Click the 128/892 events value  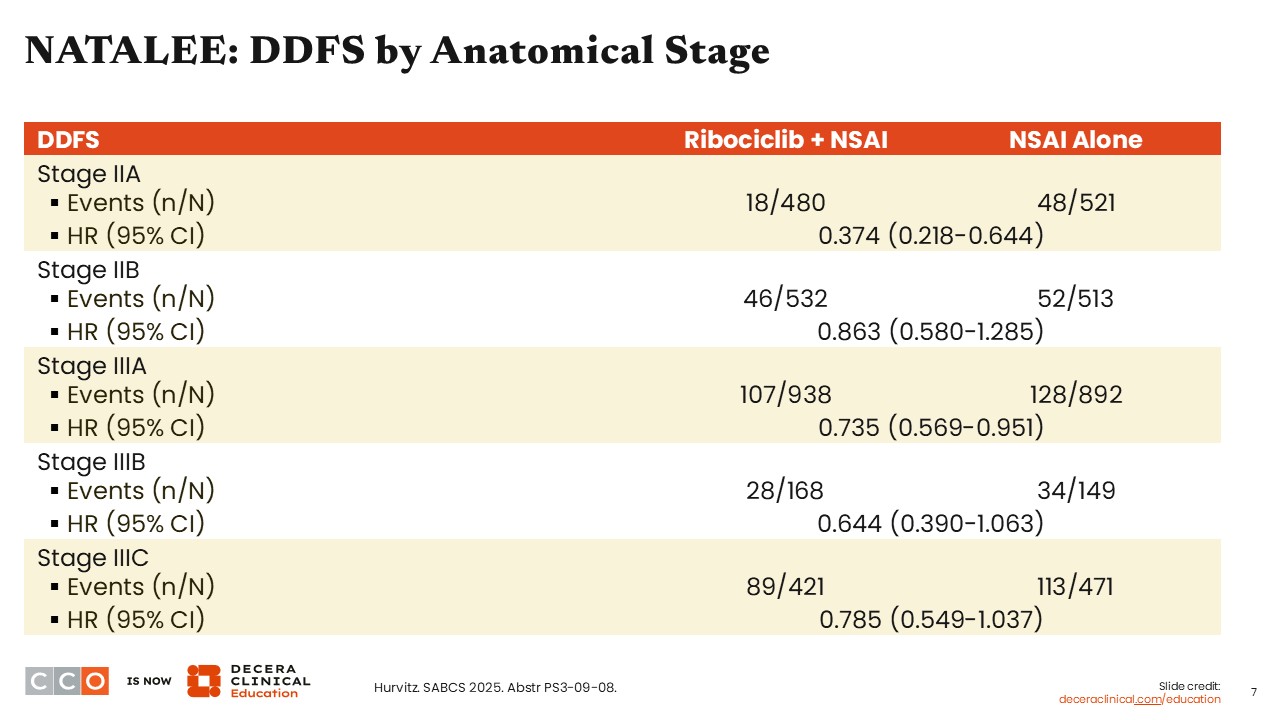tap(1075, 395)
